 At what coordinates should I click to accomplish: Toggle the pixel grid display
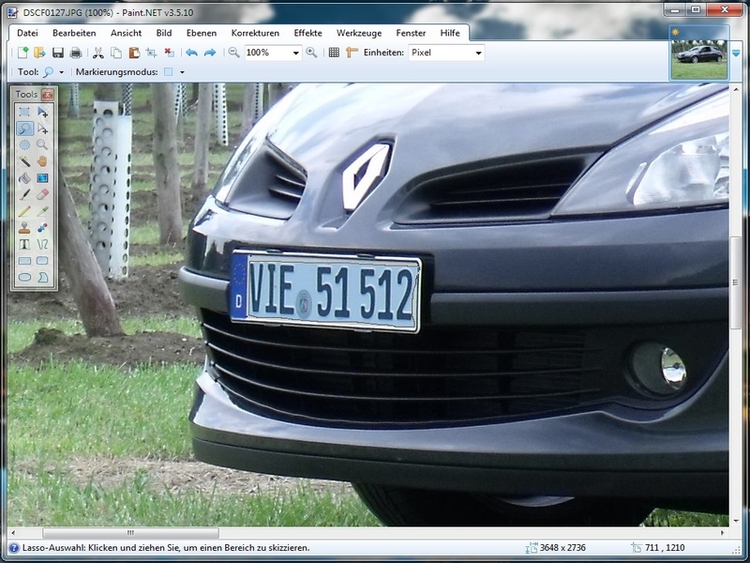coord(334,53)
